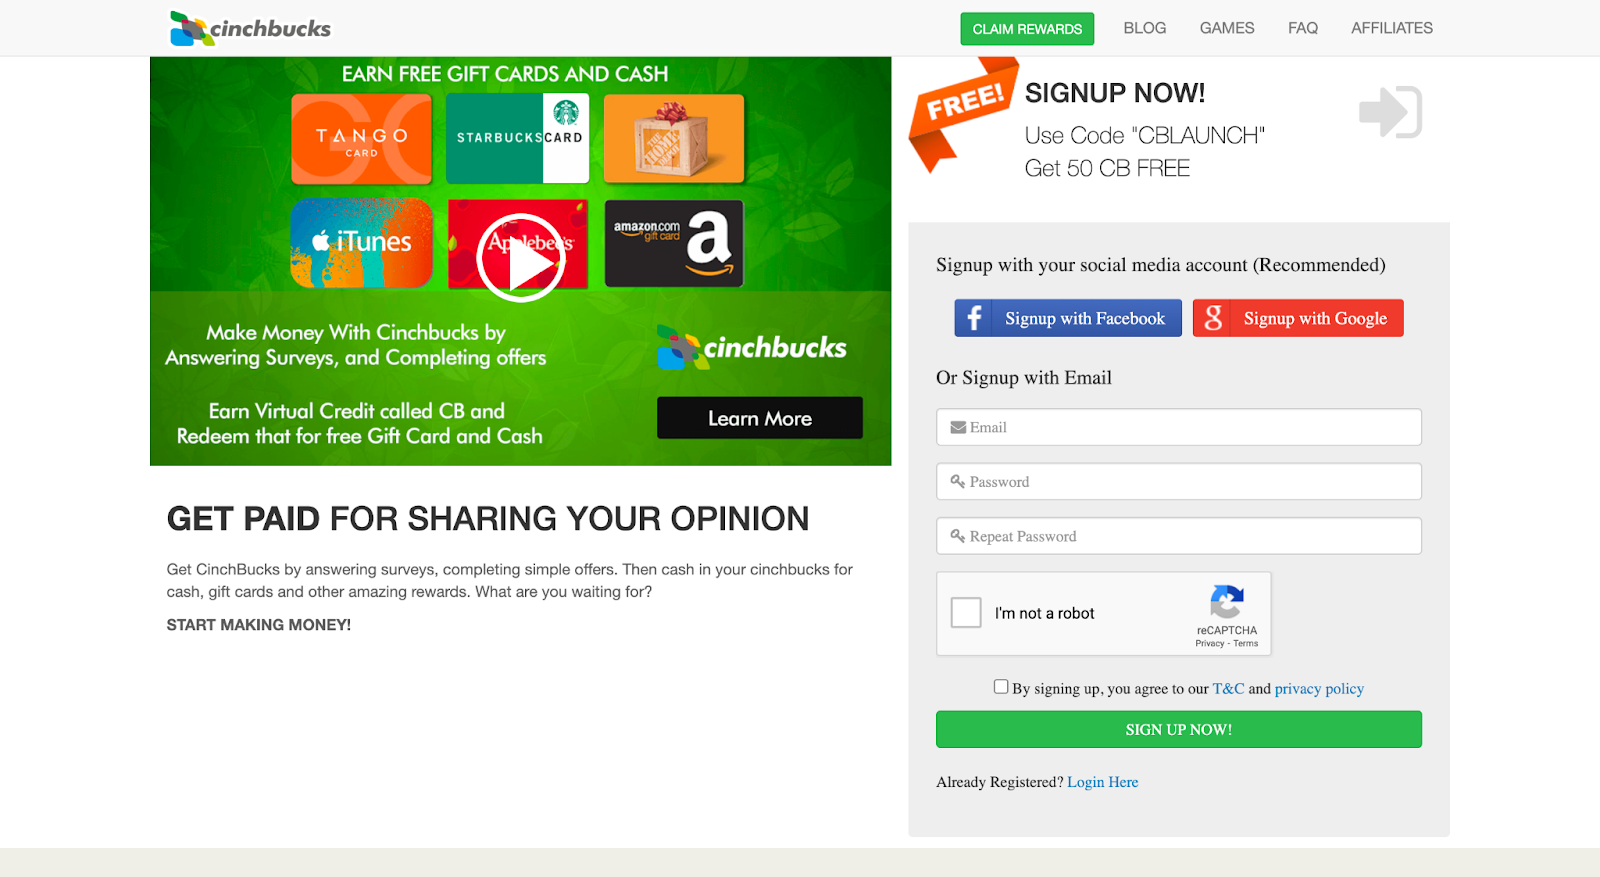Click the Learn More button
The width and height of the screenshot is (1600, 877).
pyautogui.click(x=760, y=418)
